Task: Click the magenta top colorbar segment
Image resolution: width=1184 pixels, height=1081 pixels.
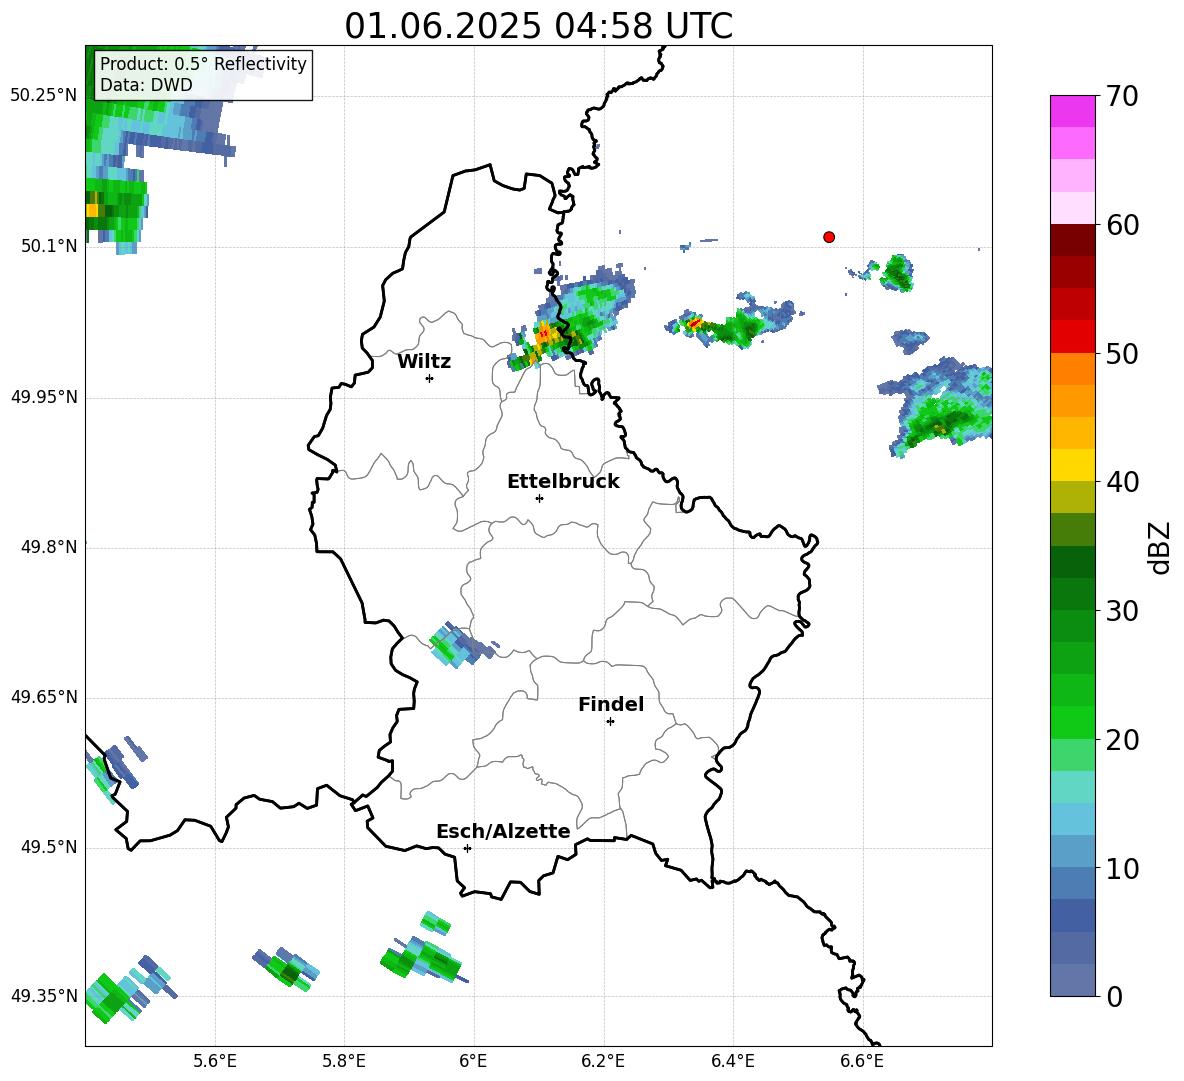Action: (x=1072, y=111)
